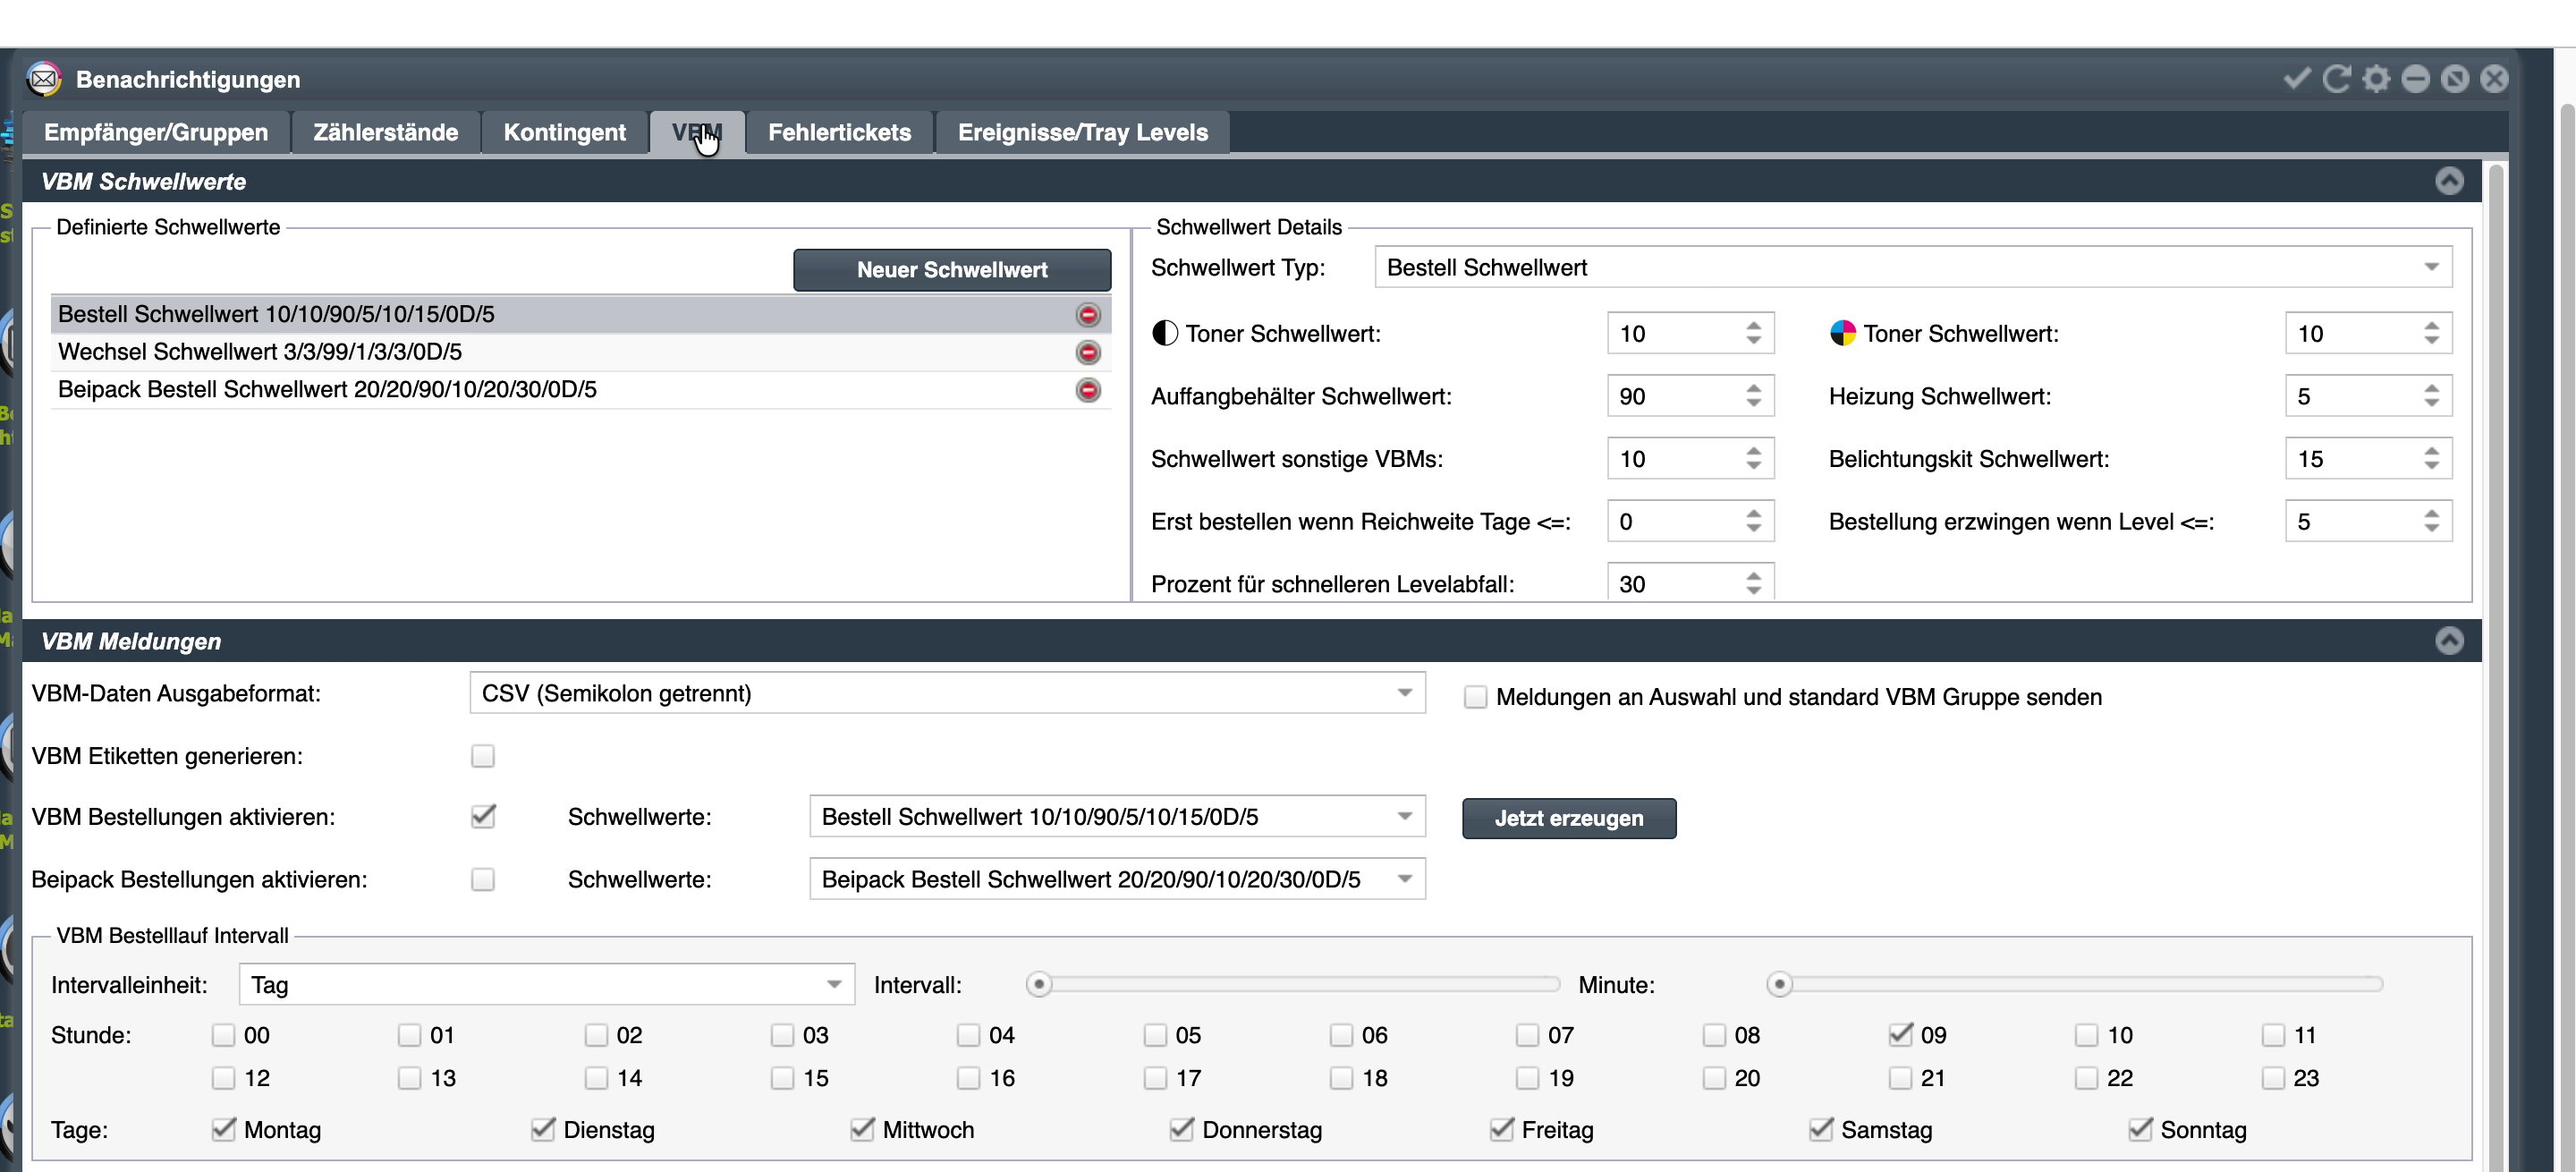The width and height of the screenshot is (2576, 1172).
Task: Click the circled minus icon in title bar
Action: click(x=2415, y=78)
